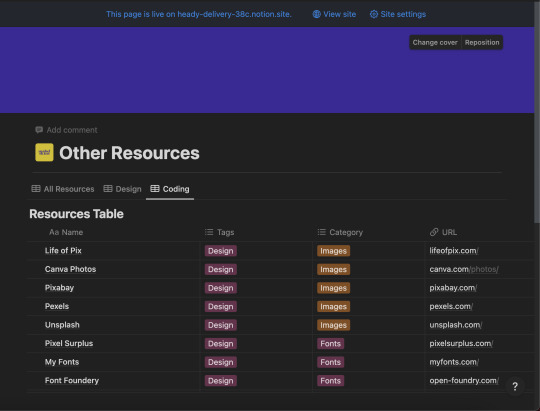
Task: Open Site settings
Action: click(x=398, y=14)
